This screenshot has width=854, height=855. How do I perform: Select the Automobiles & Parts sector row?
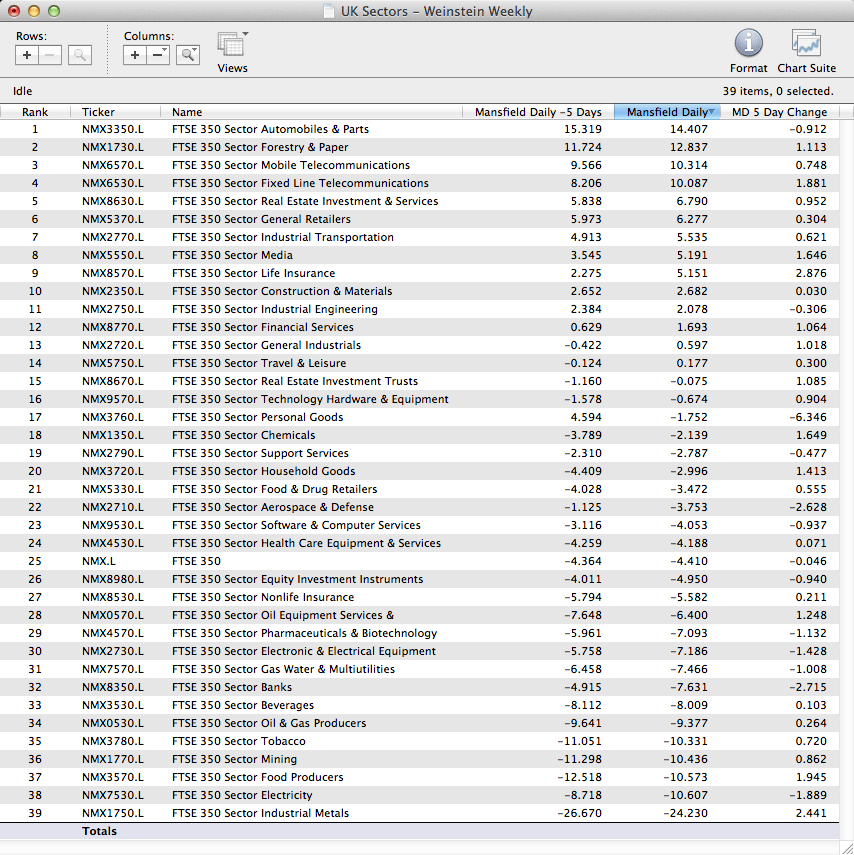pyautogui.click(x=270, y=129)
